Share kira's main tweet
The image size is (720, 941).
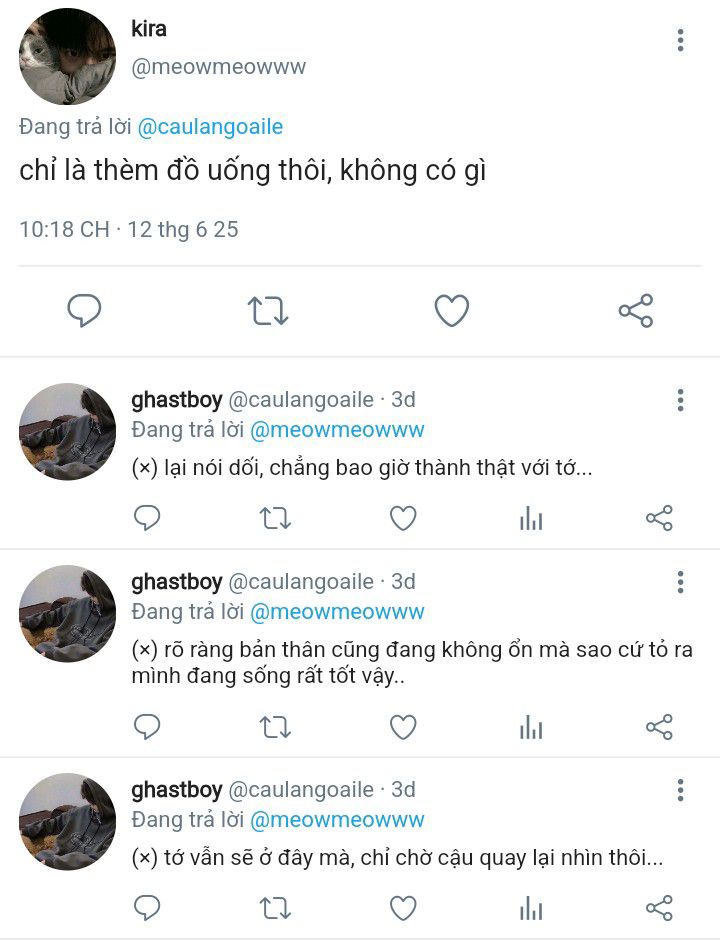(636, 310)
